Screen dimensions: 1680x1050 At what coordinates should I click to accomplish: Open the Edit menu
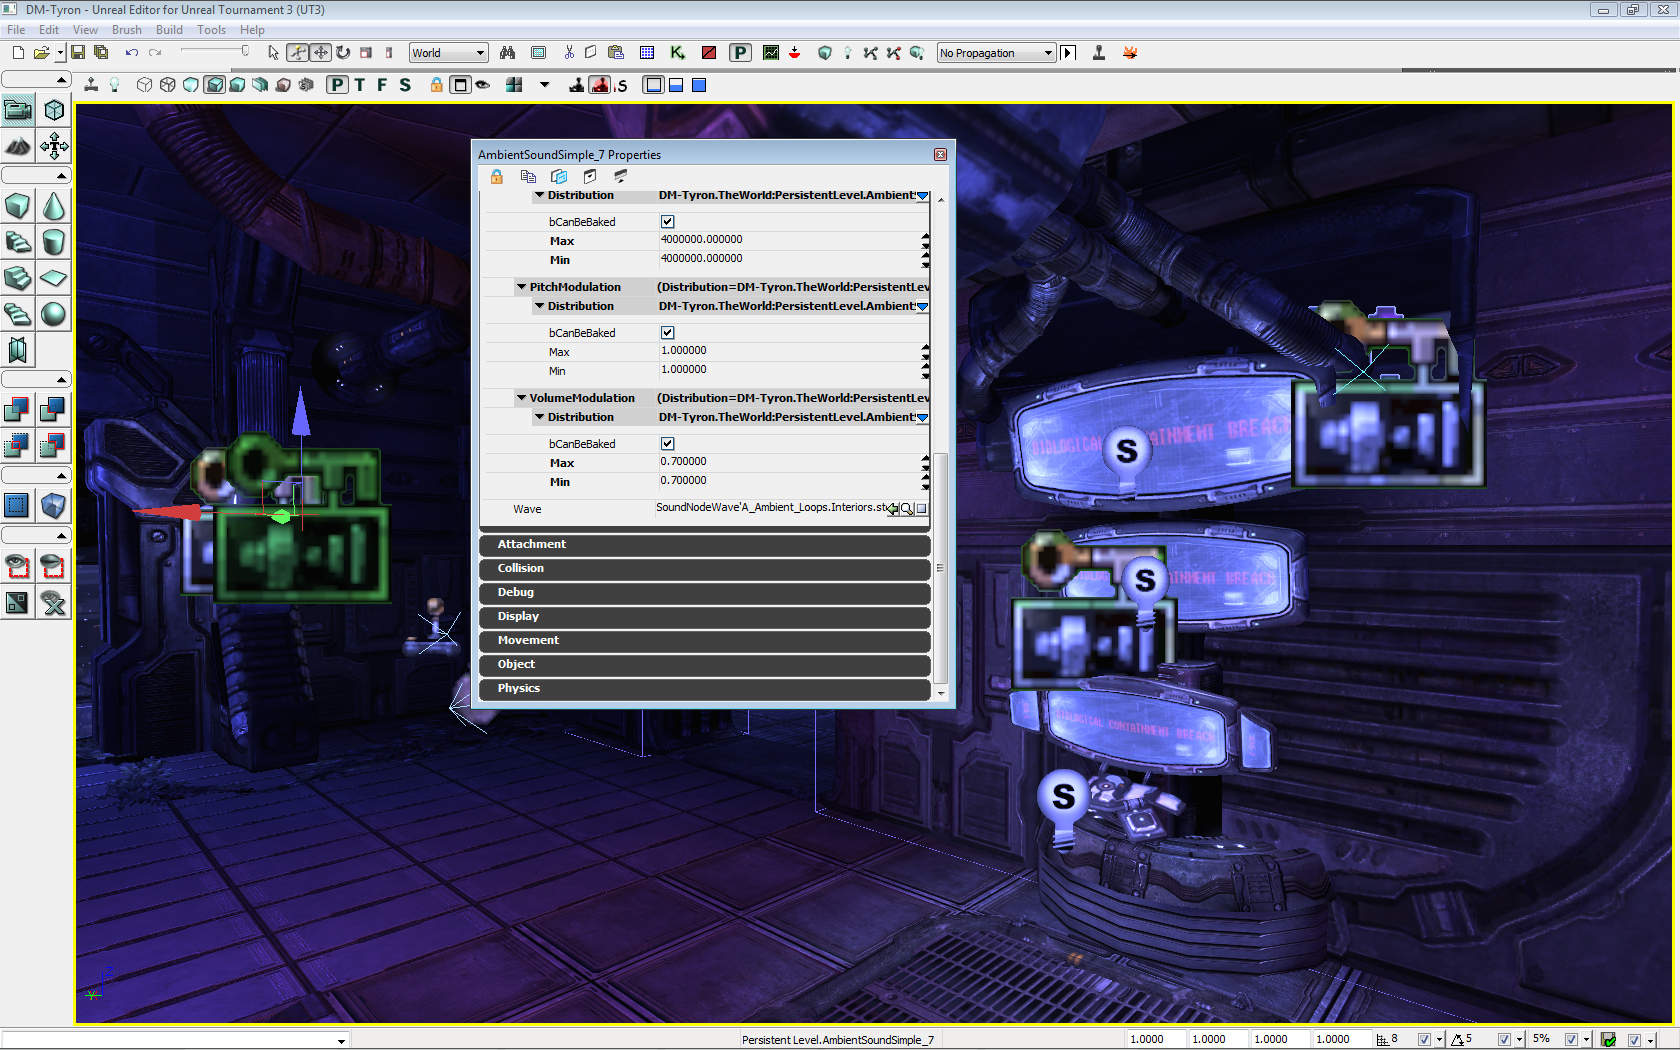click(49, 30)
